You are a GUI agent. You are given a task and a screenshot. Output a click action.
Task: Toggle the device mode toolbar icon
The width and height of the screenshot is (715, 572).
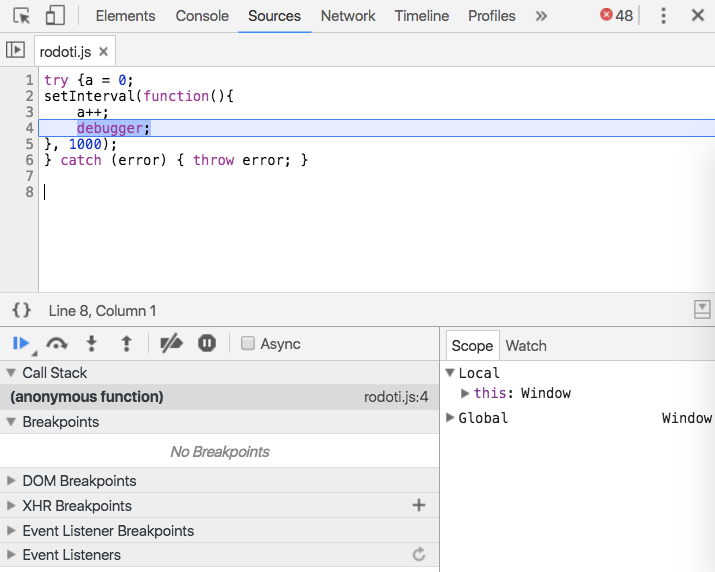pyautogui.click(x=55, y=16)
